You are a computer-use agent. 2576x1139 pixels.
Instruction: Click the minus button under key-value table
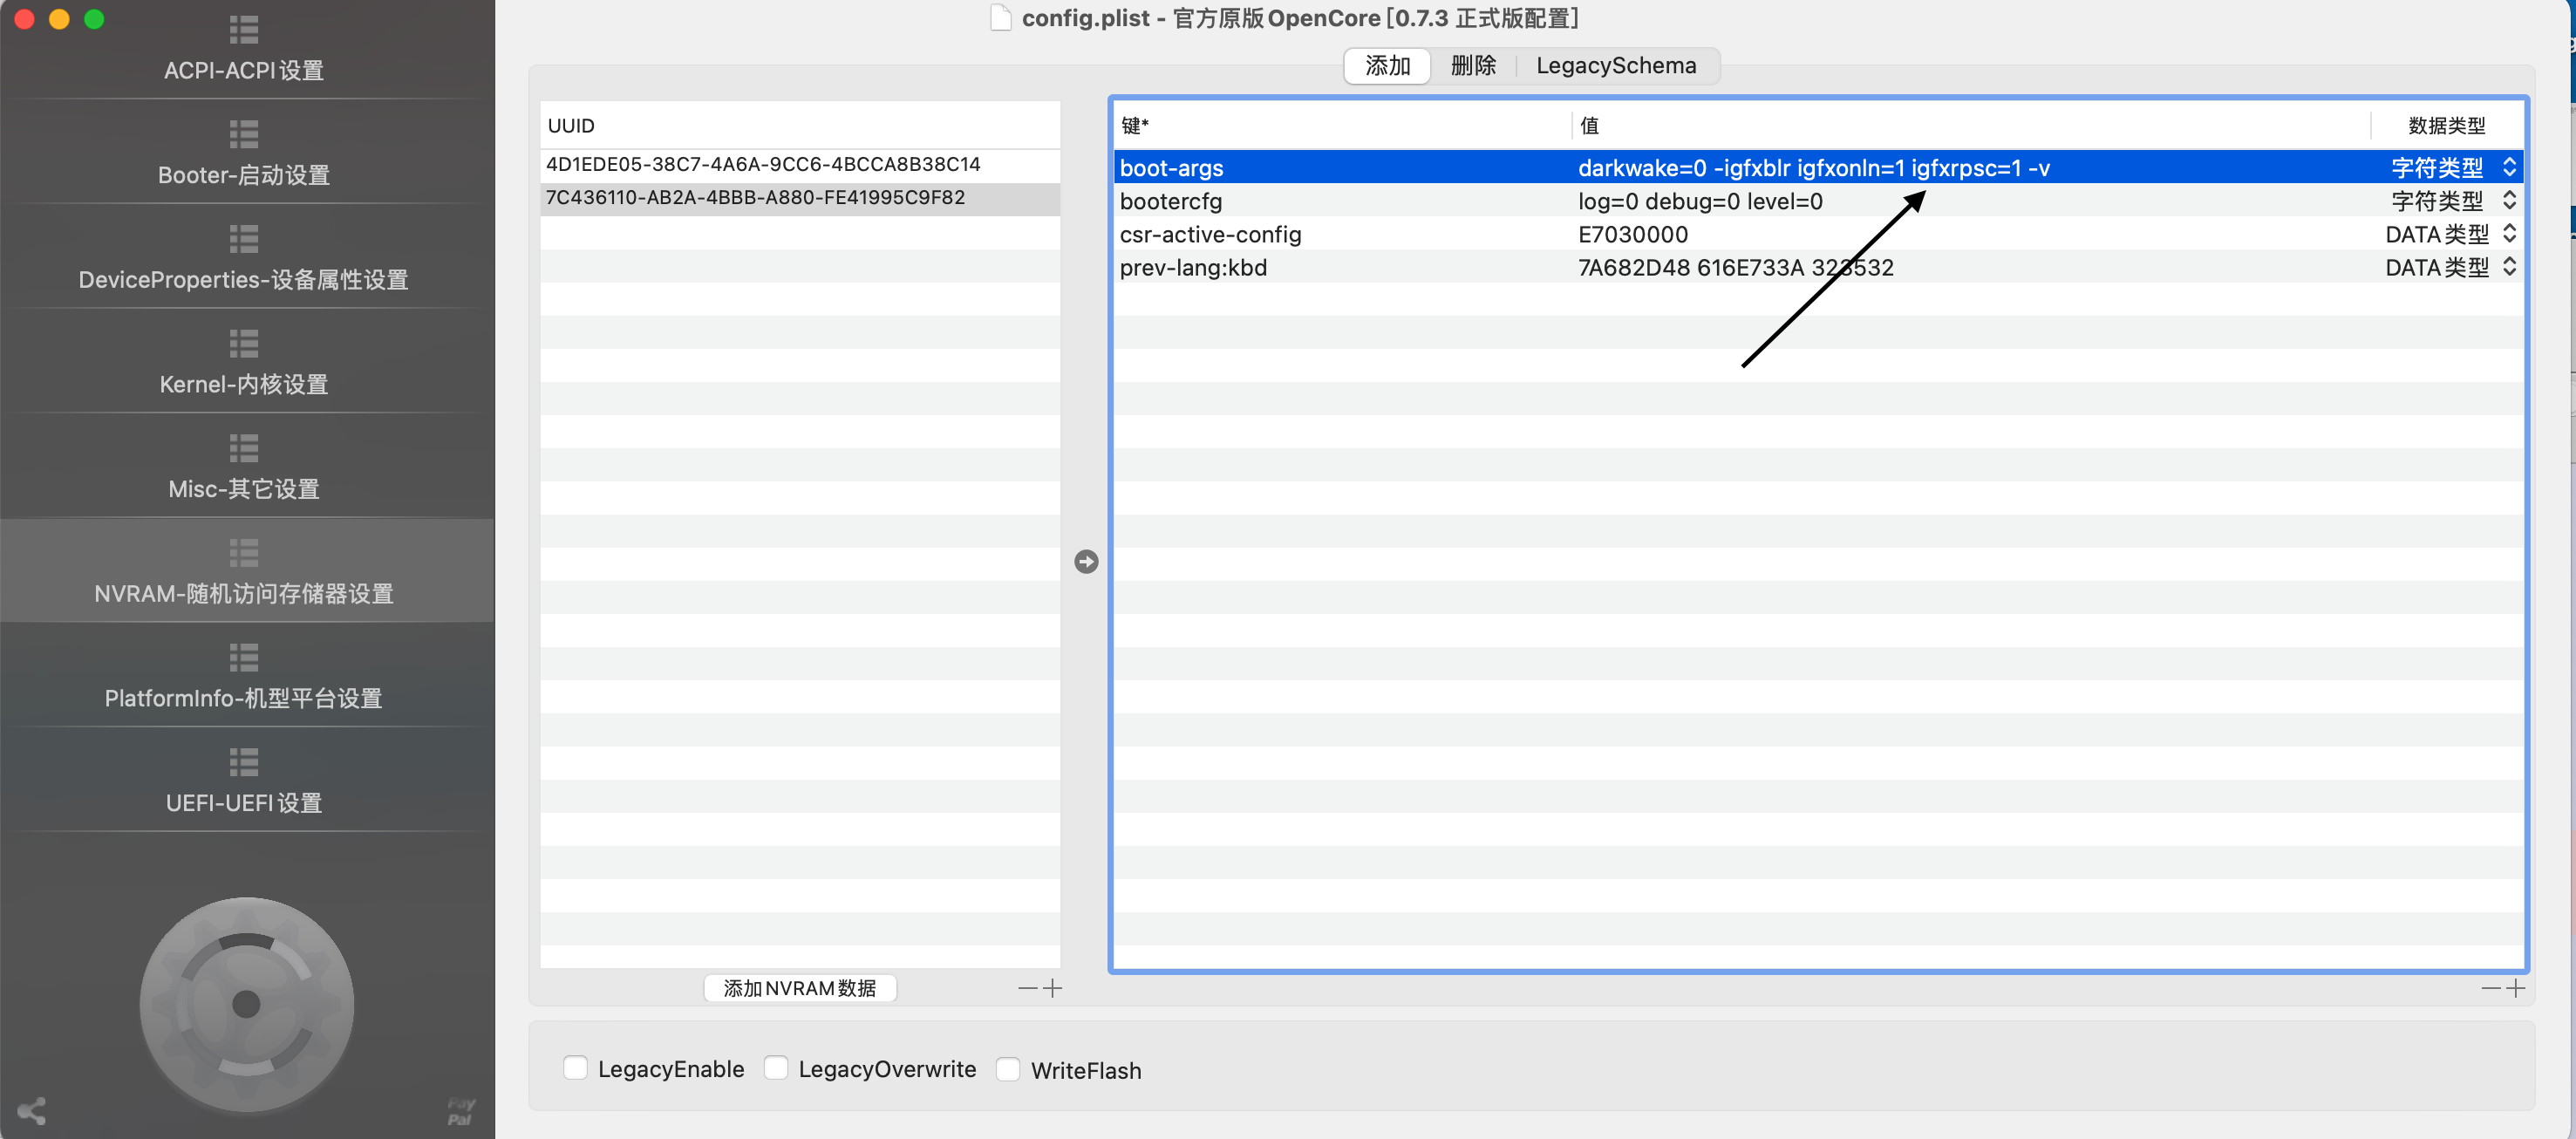(x=2491, y=988)
